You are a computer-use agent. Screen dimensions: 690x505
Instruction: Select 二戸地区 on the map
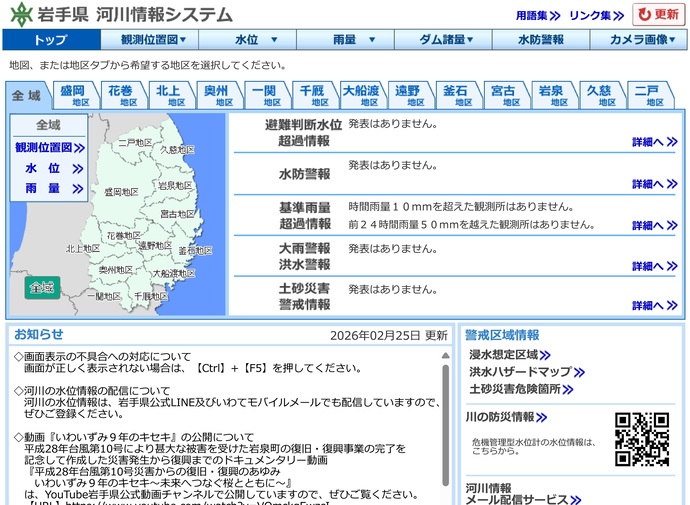click(x=135, y=143)
